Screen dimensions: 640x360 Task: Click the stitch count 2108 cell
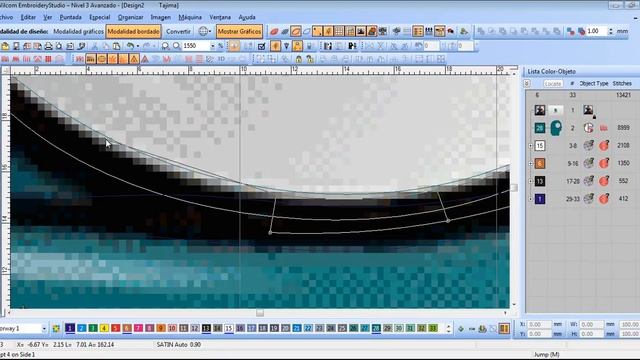click(x=623, y=145)
